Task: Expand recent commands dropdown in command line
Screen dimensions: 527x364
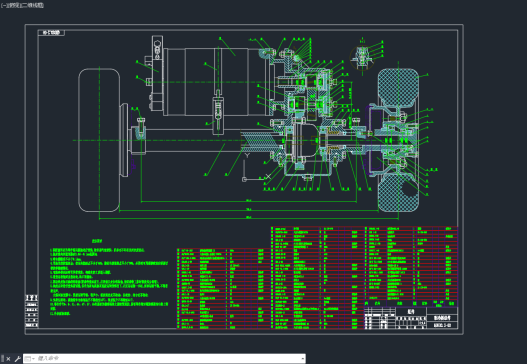Action: click(29, 359)
